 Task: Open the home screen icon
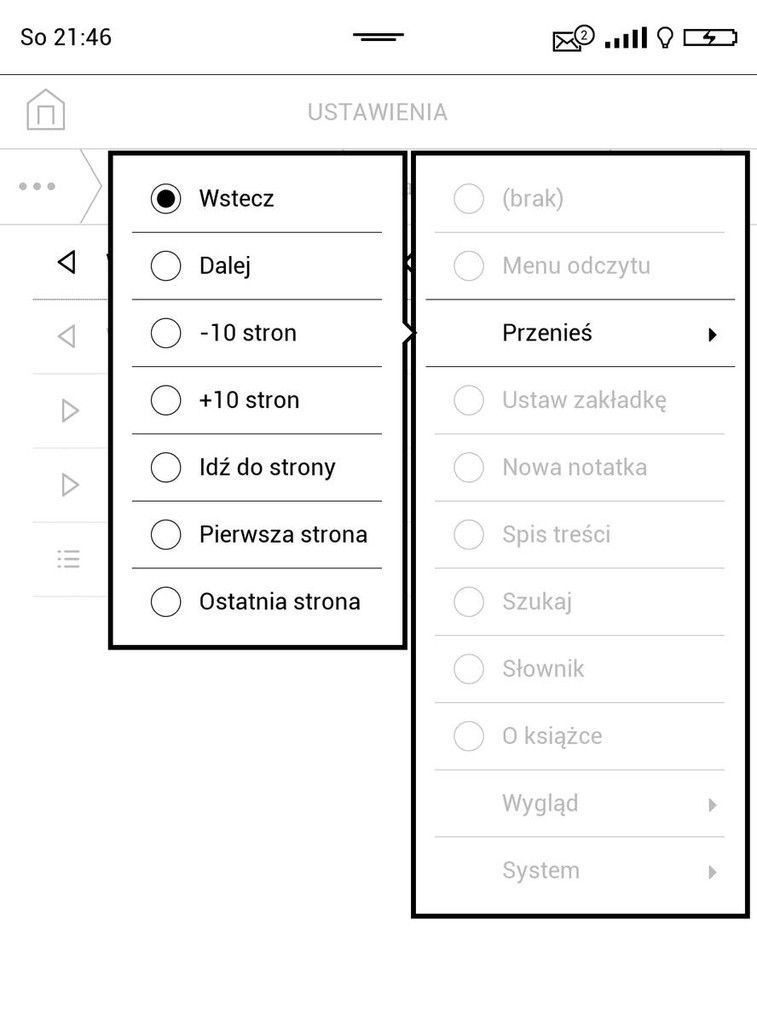point(46,110)
